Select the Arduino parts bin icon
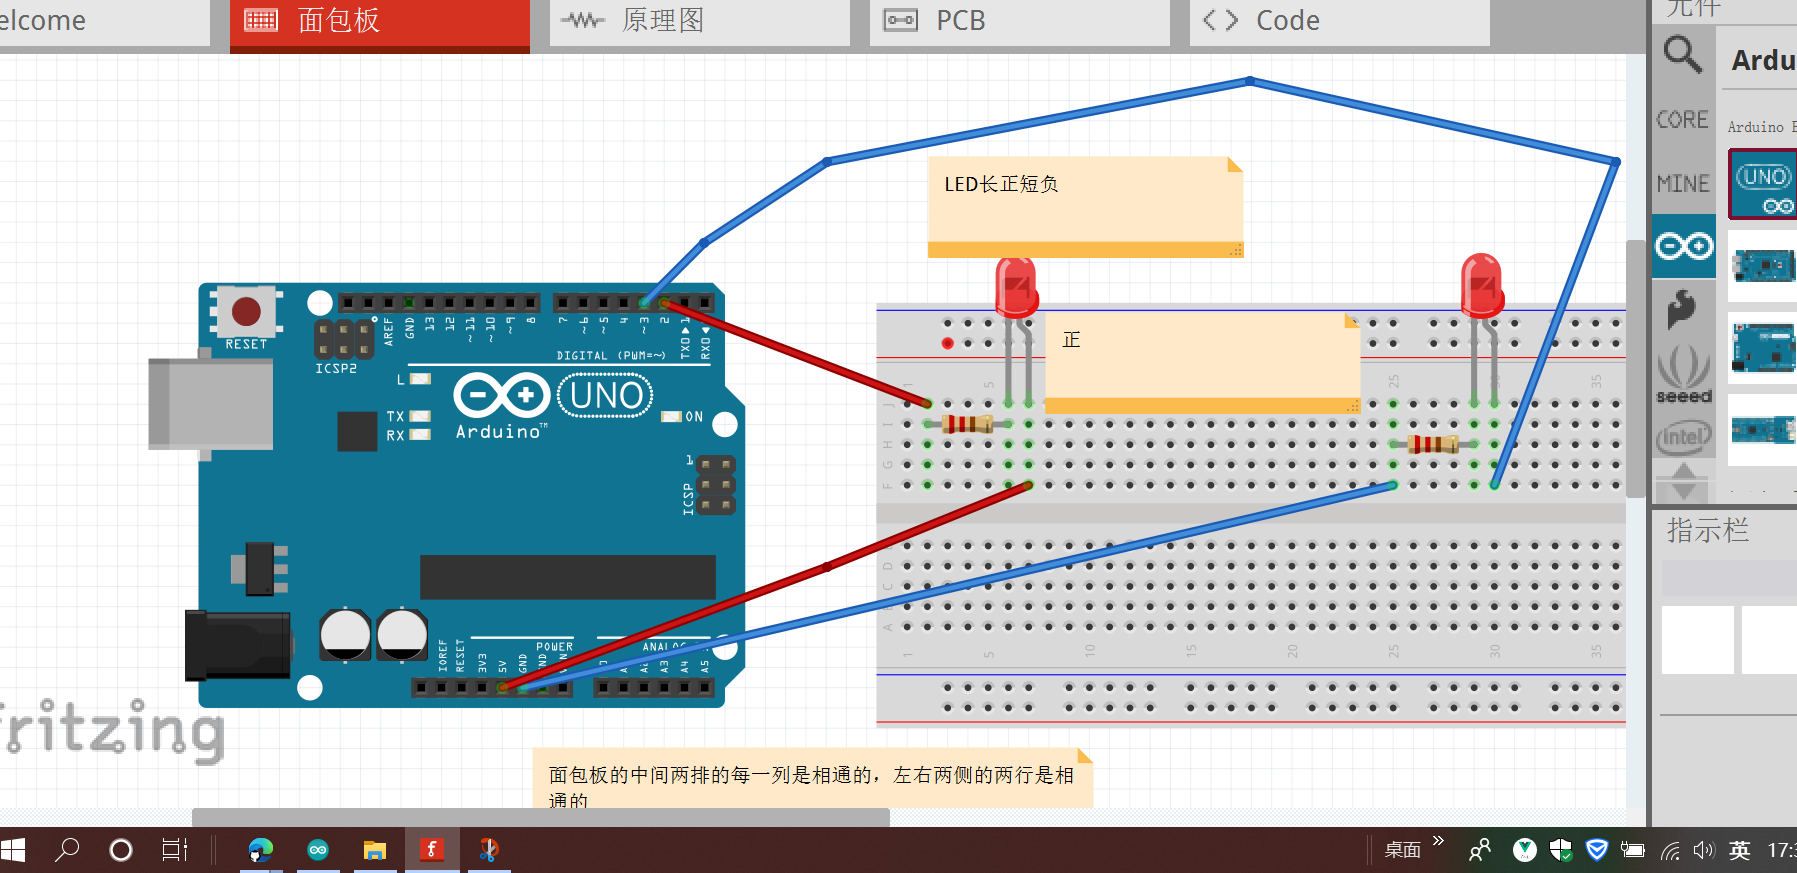 1684,246
